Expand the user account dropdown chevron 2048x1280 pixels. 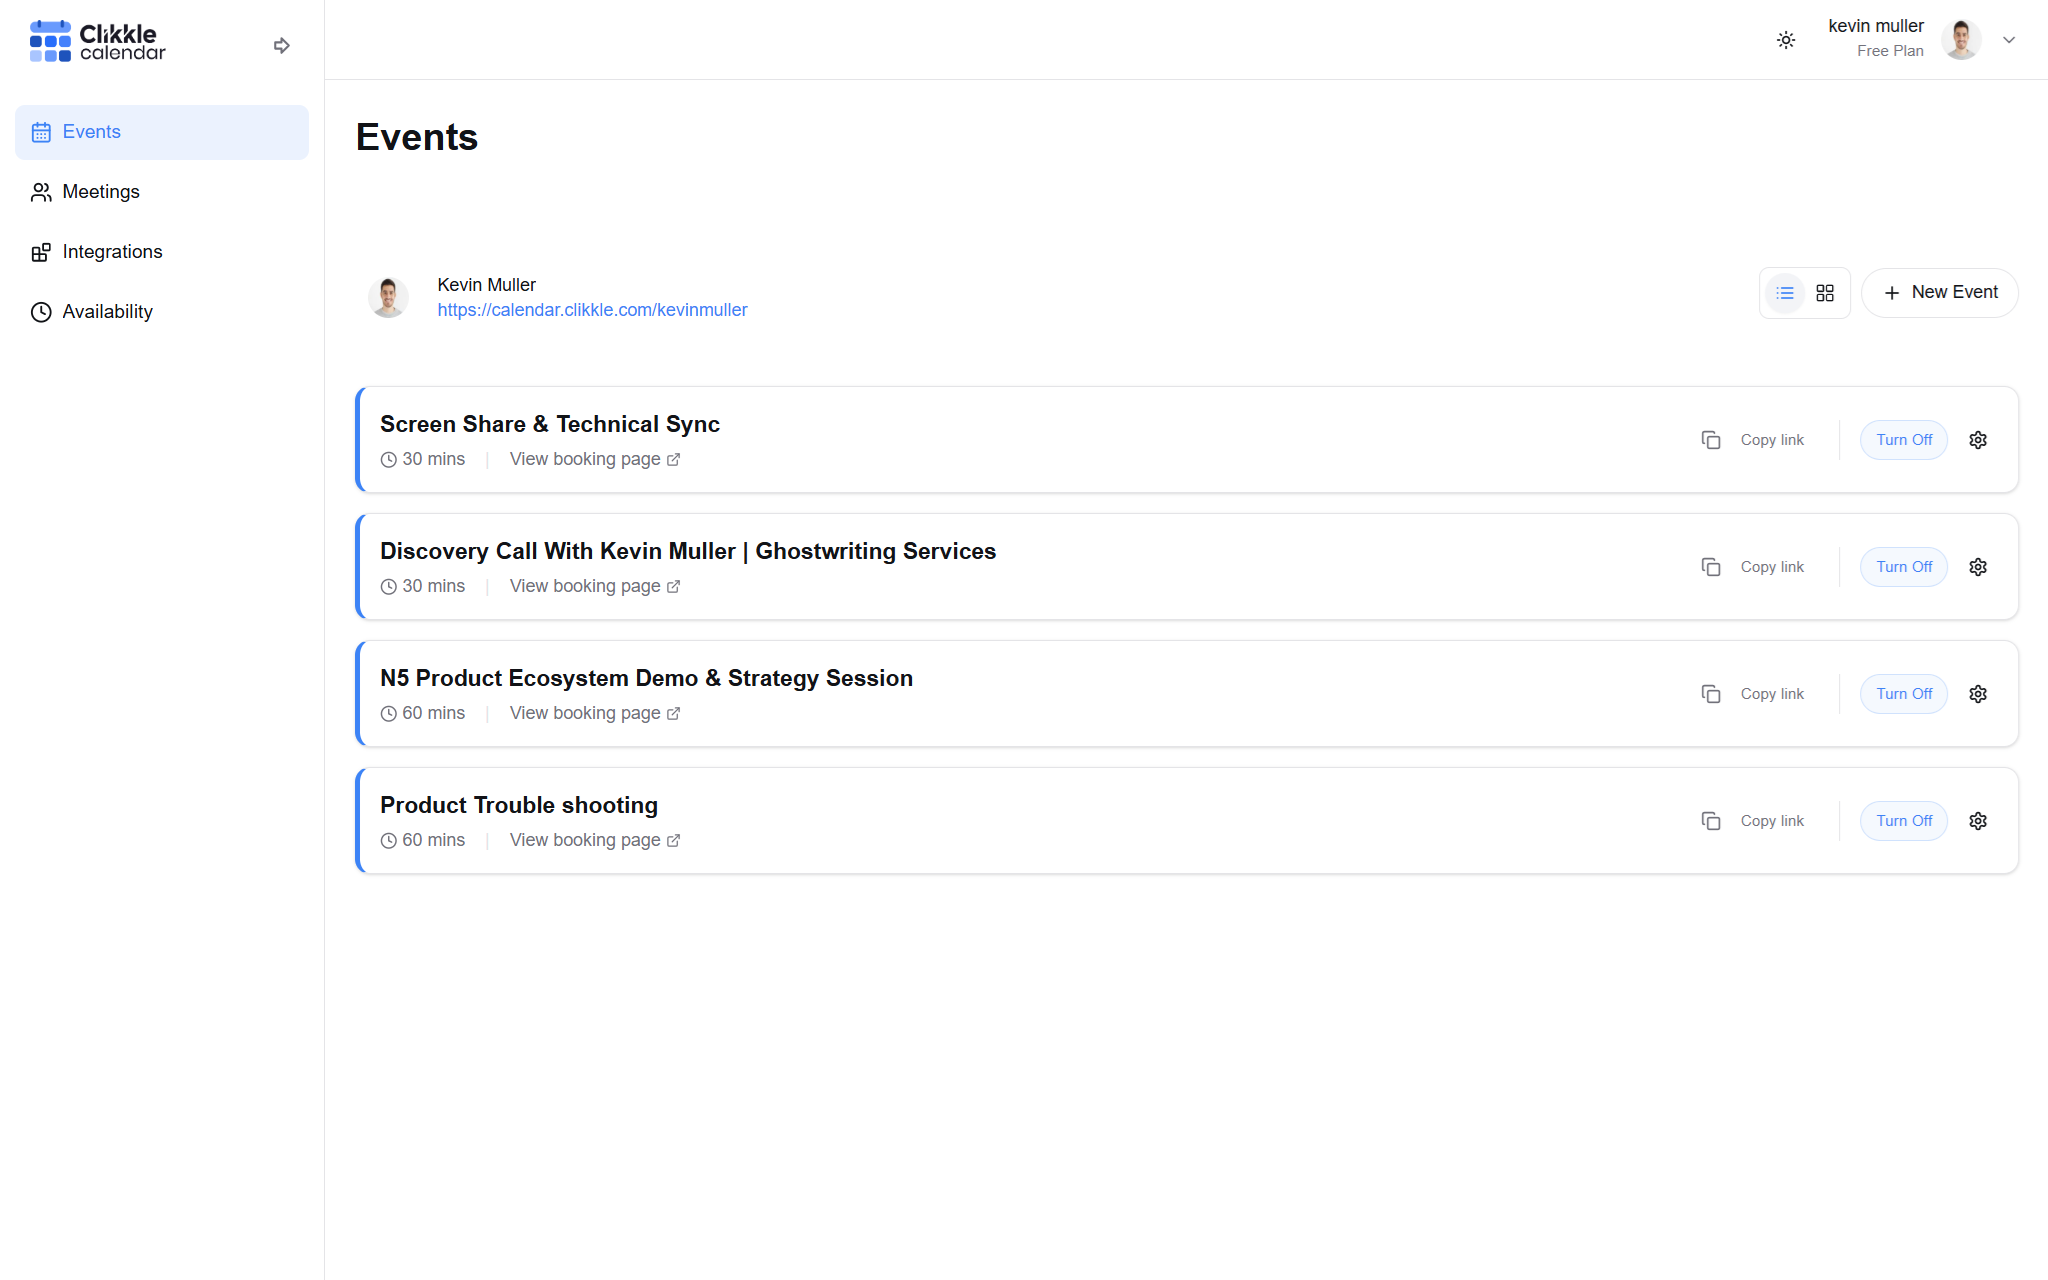(x=2009, y=40)
